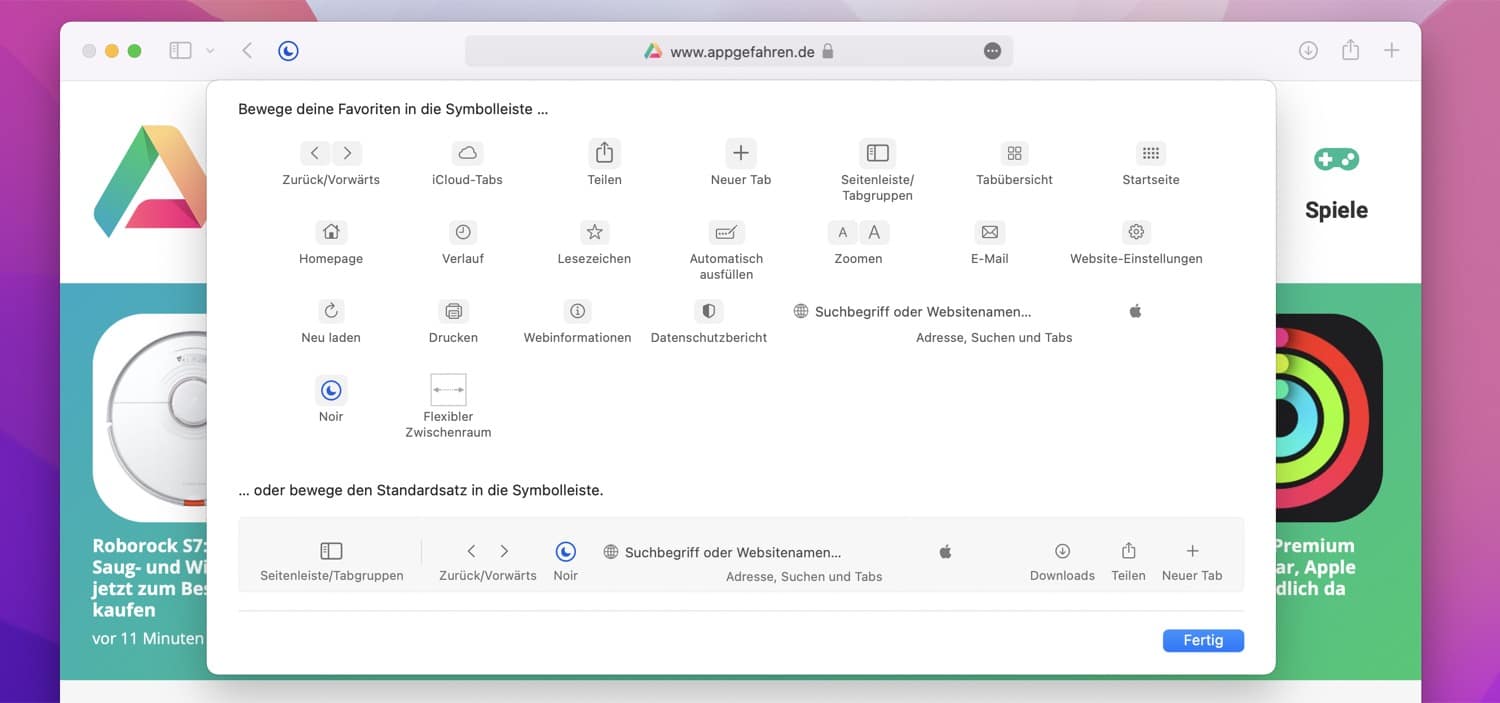Click the Webinformationen info icon

577,311
